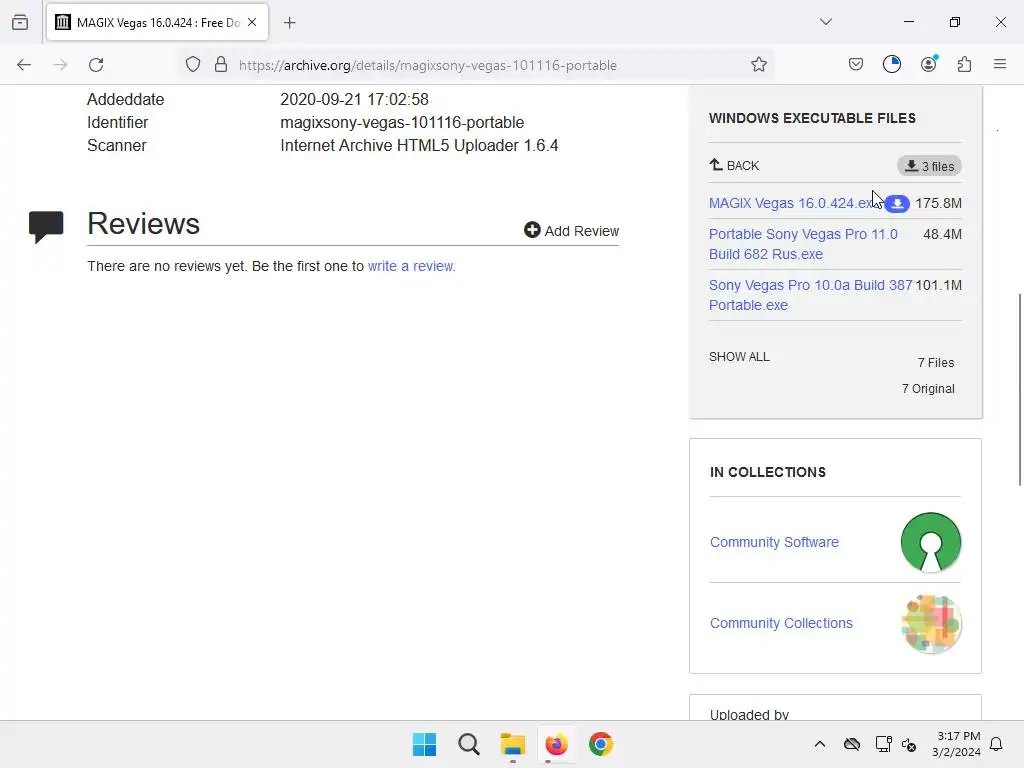Select Addeddate value 2020-09-21 17:02:58
The height and width of the screenshot is (768, 1024).
tap(355, 99)
